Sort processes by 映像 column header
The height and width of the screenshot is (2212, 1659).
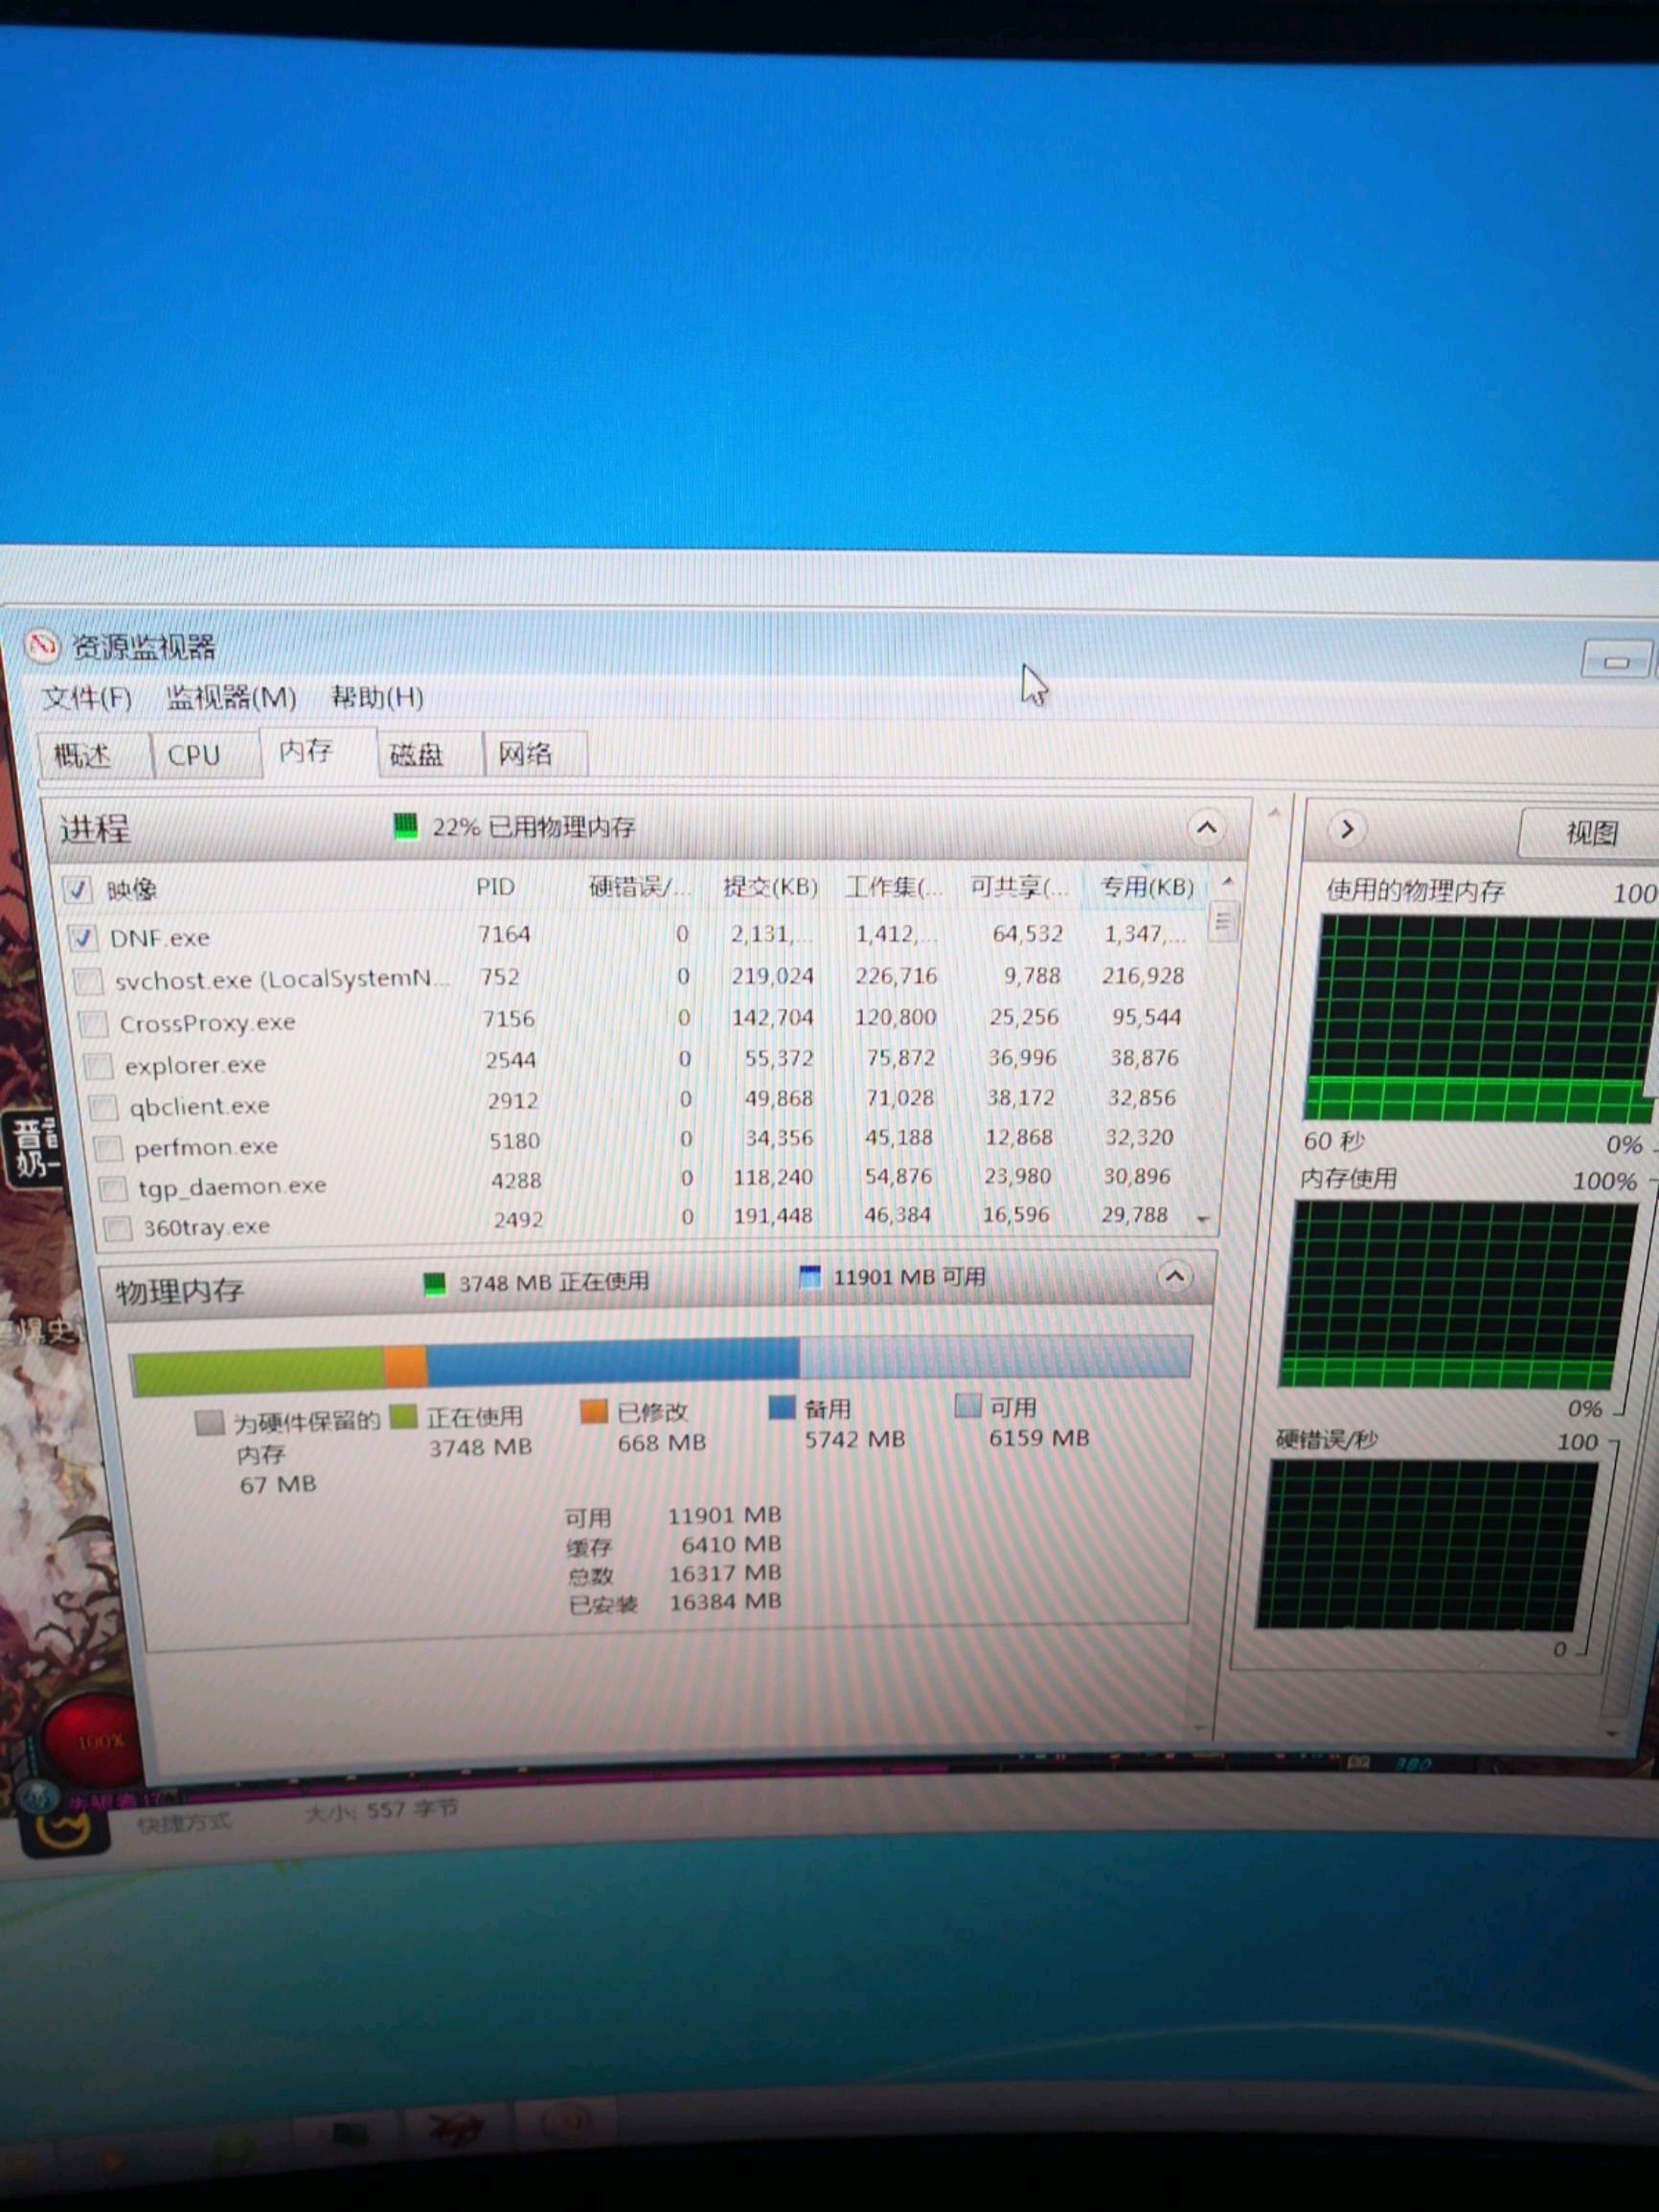(x=132, y=890)
